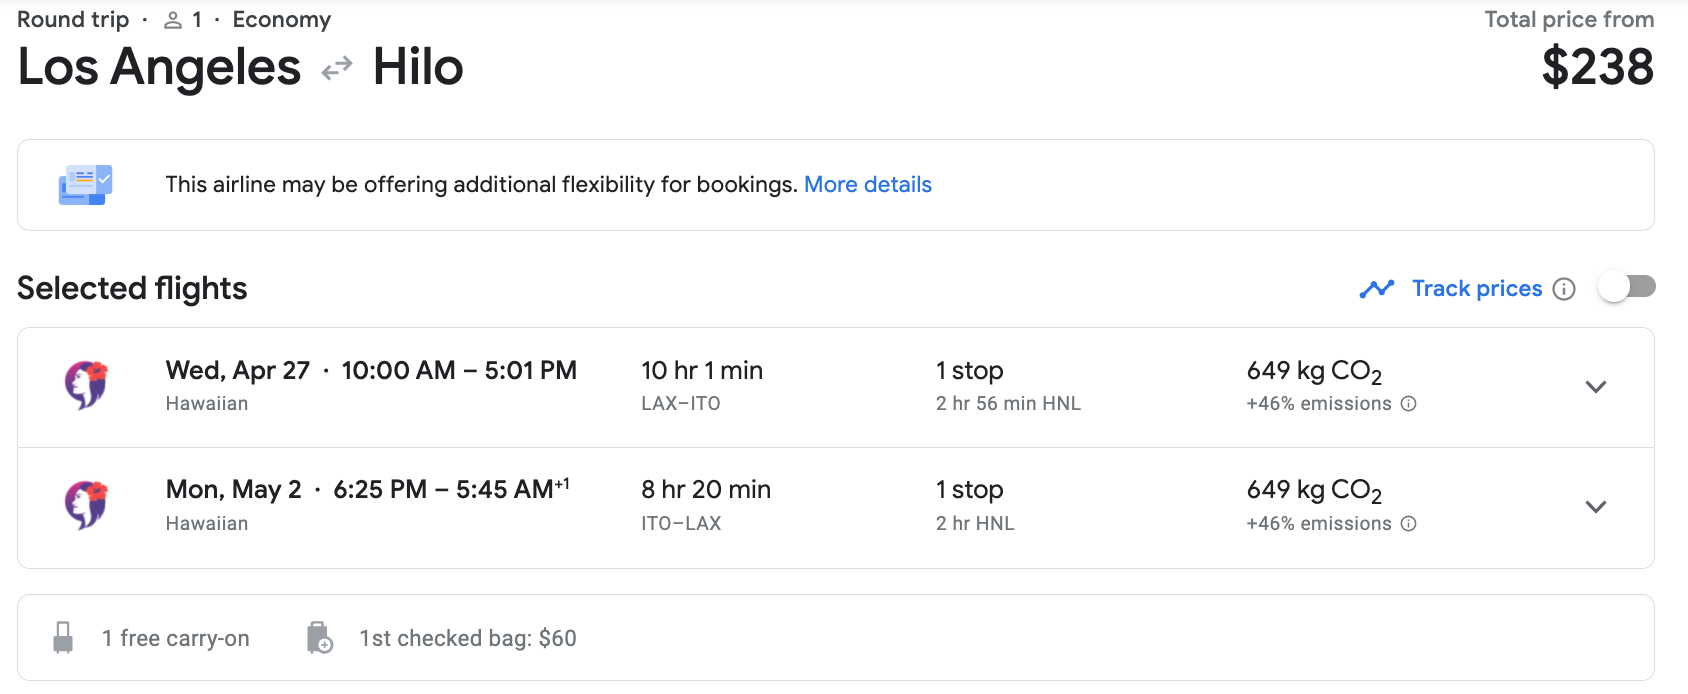The image size is (1688, 694).
Task: Click the $238 total price
Action: [1597, 68]
